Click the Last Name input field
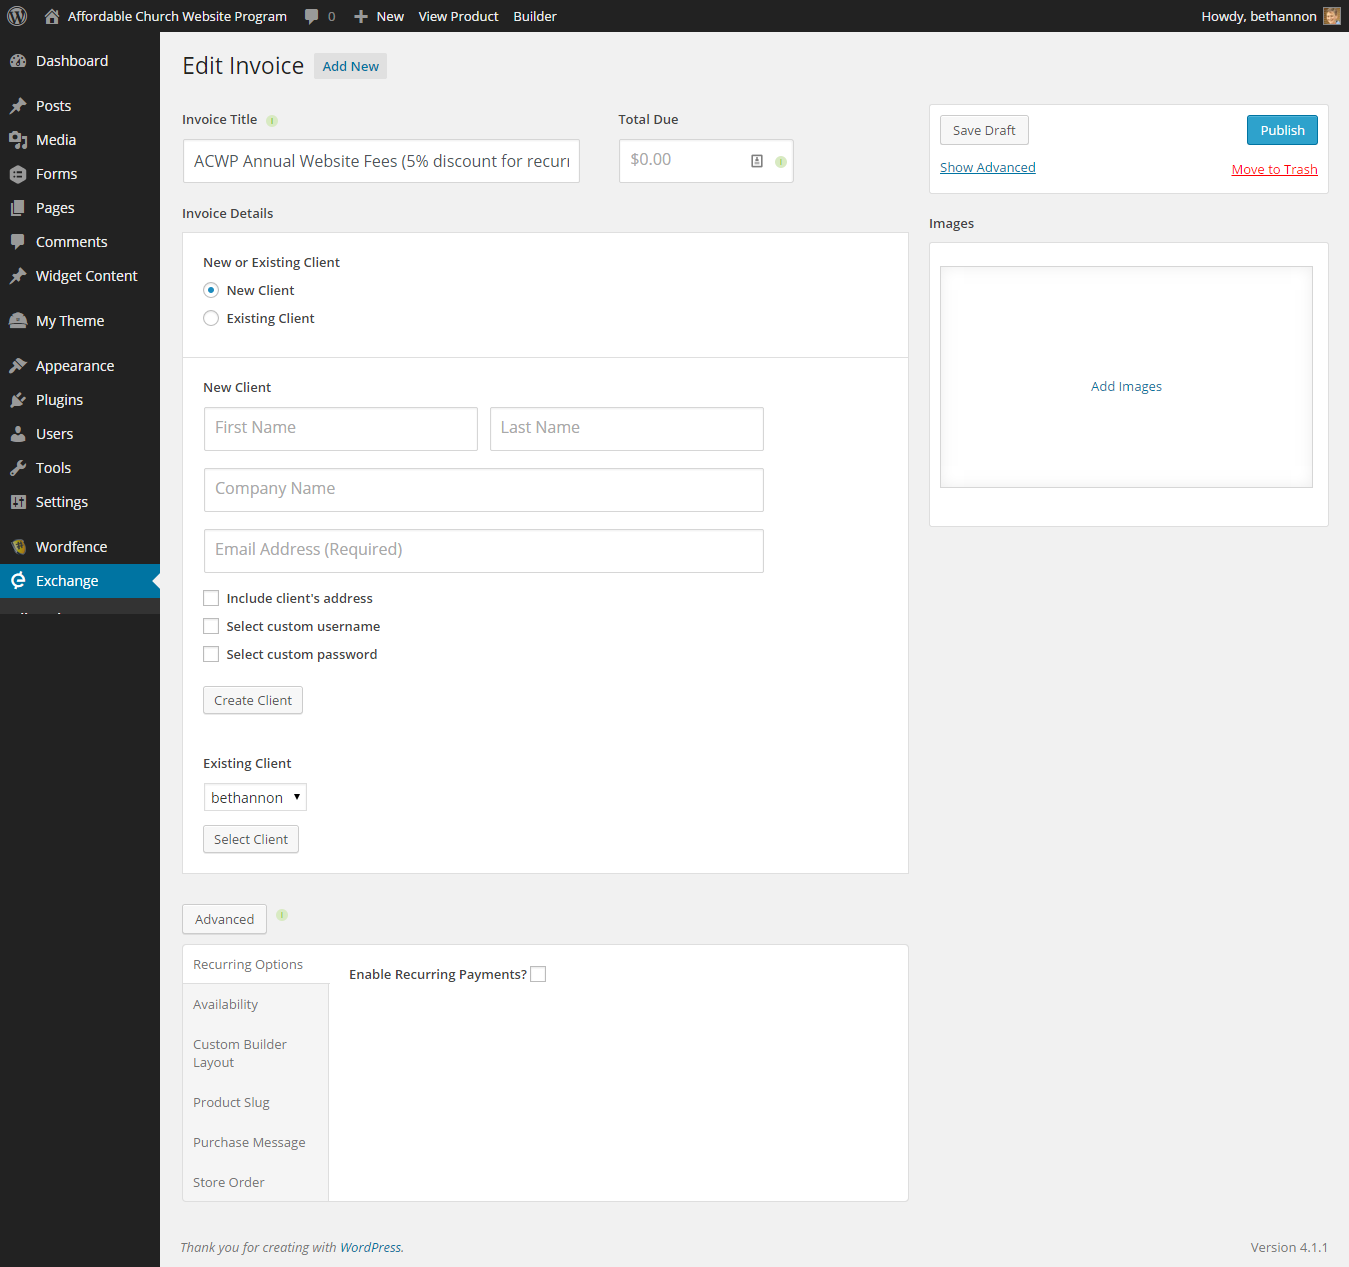The width and height of the screenshot is (1349, 1267). click(x=627, y=429)
